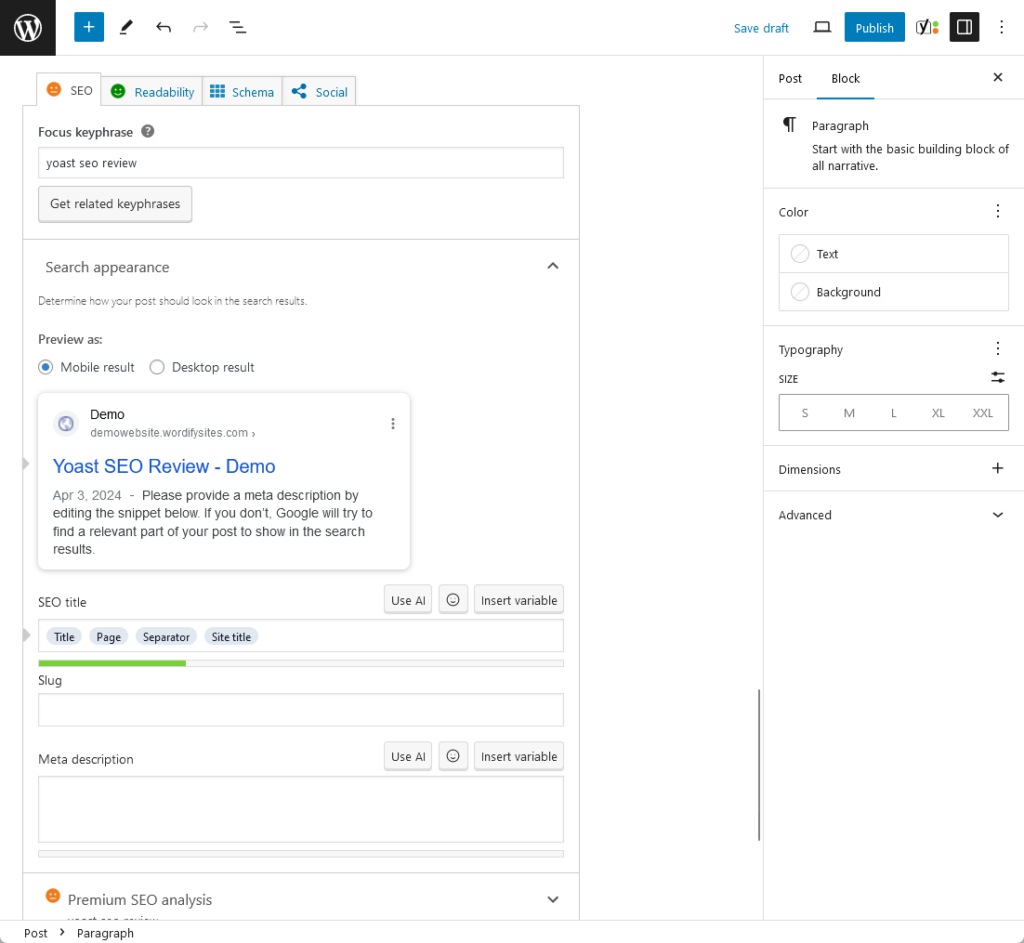The width and height of the screenshot is (1024, 943).
Task: Click the Post breadcrumb in footer
Action: point(35,933)
